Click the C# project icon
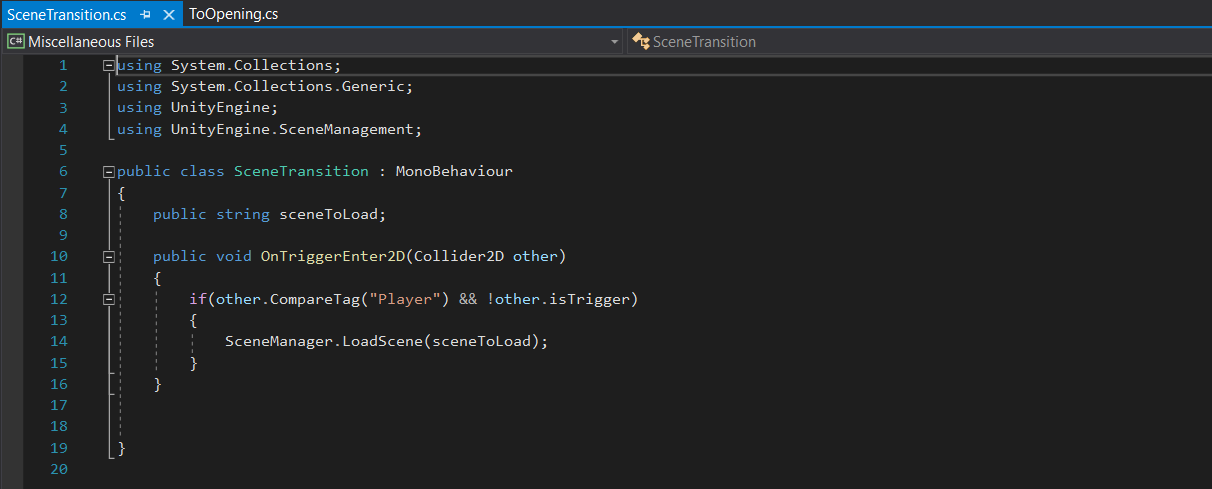This screenshot has width=1212, height=489. pos(16,42)
